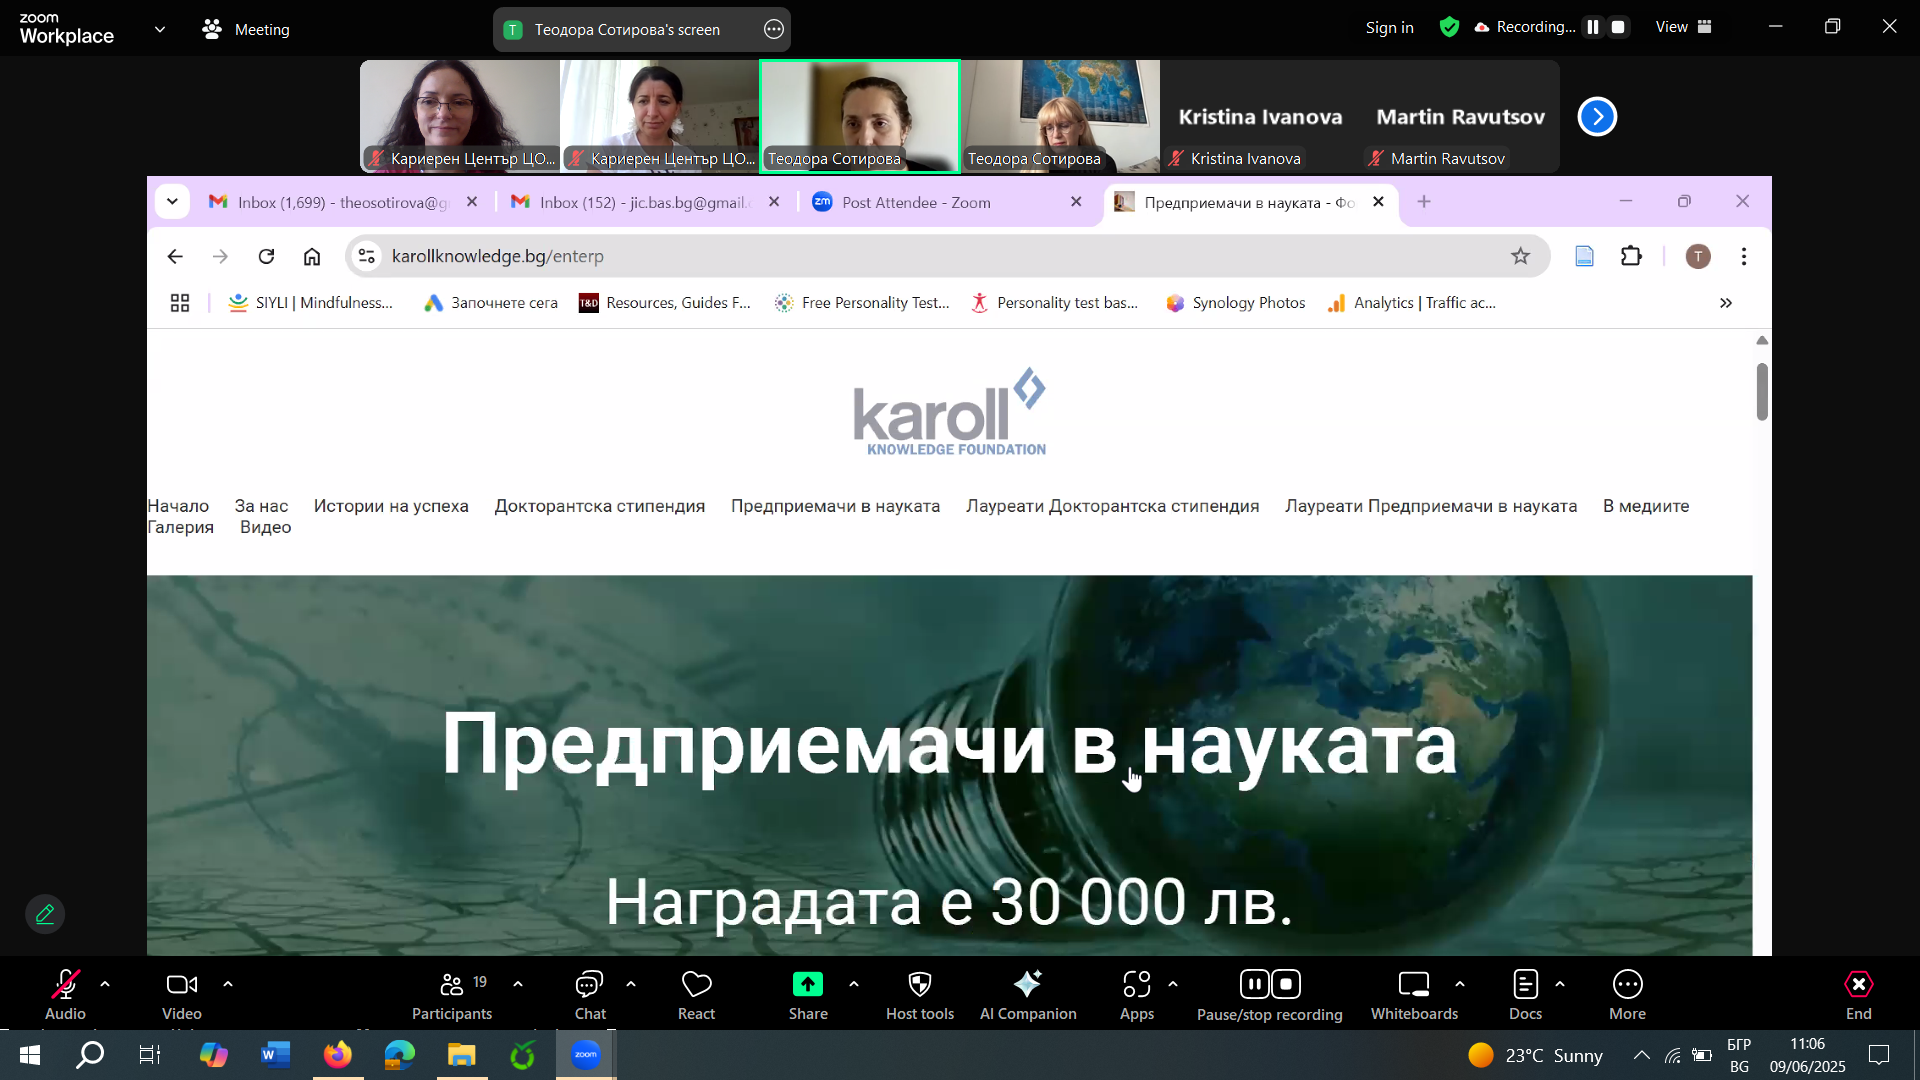Pause the cloud recording in top bar
The height and width of the screenshot is (1080, 1920).
[1593, 27]
